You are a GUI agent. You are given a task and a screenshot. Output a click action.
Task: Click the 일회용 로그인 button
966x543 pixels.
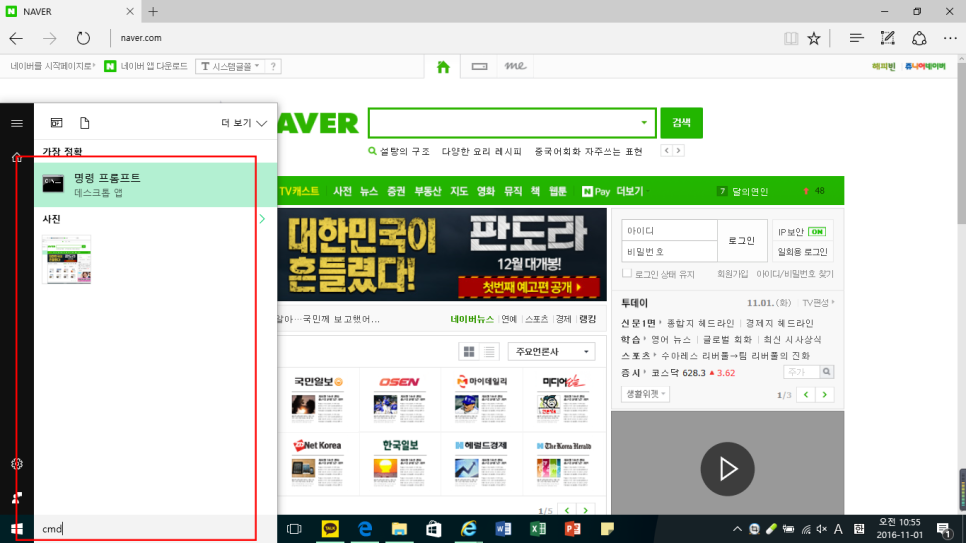(x=802, y=251)
